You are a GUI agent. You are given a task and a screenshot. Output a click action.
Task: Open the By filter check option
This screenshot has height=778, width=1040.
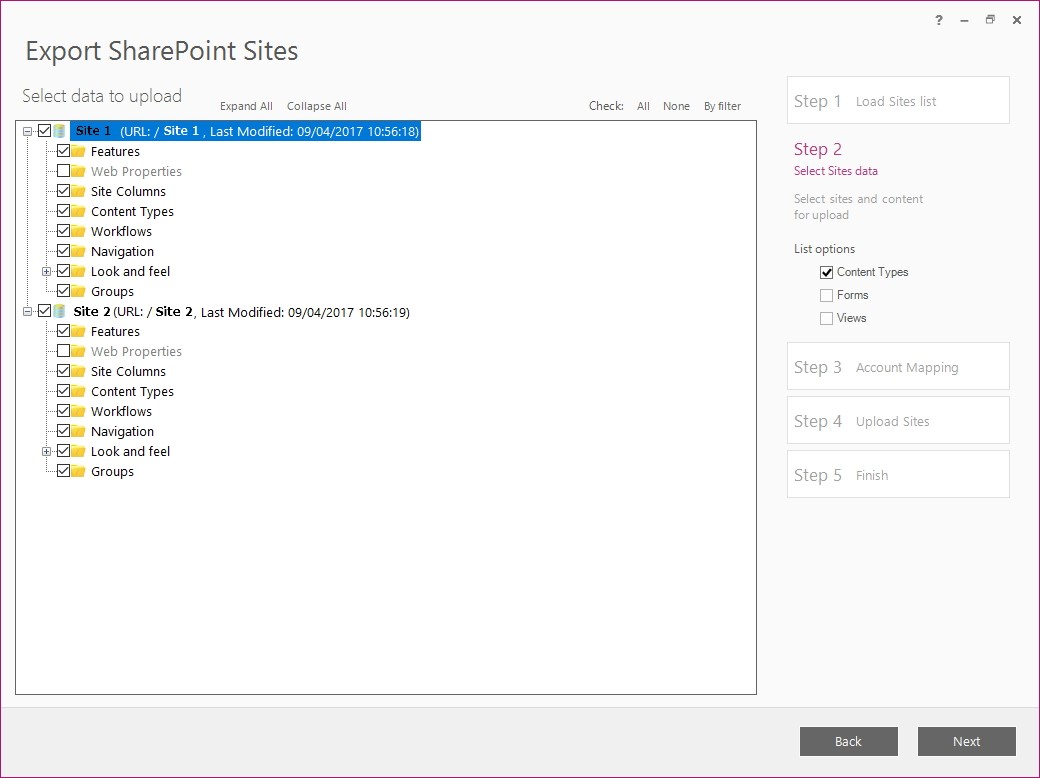(722, 106)
